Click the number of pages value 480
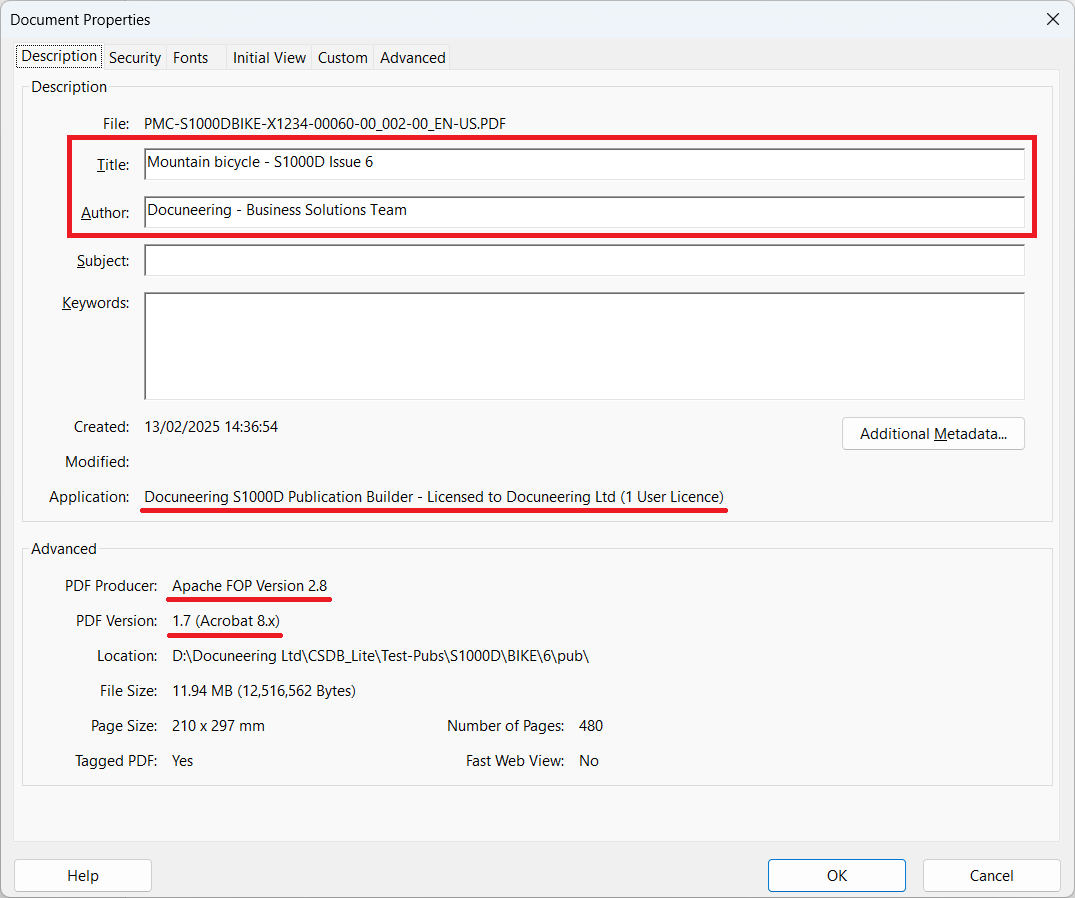Viewport: 1075px width, 898px height. (x=591, y=726)
